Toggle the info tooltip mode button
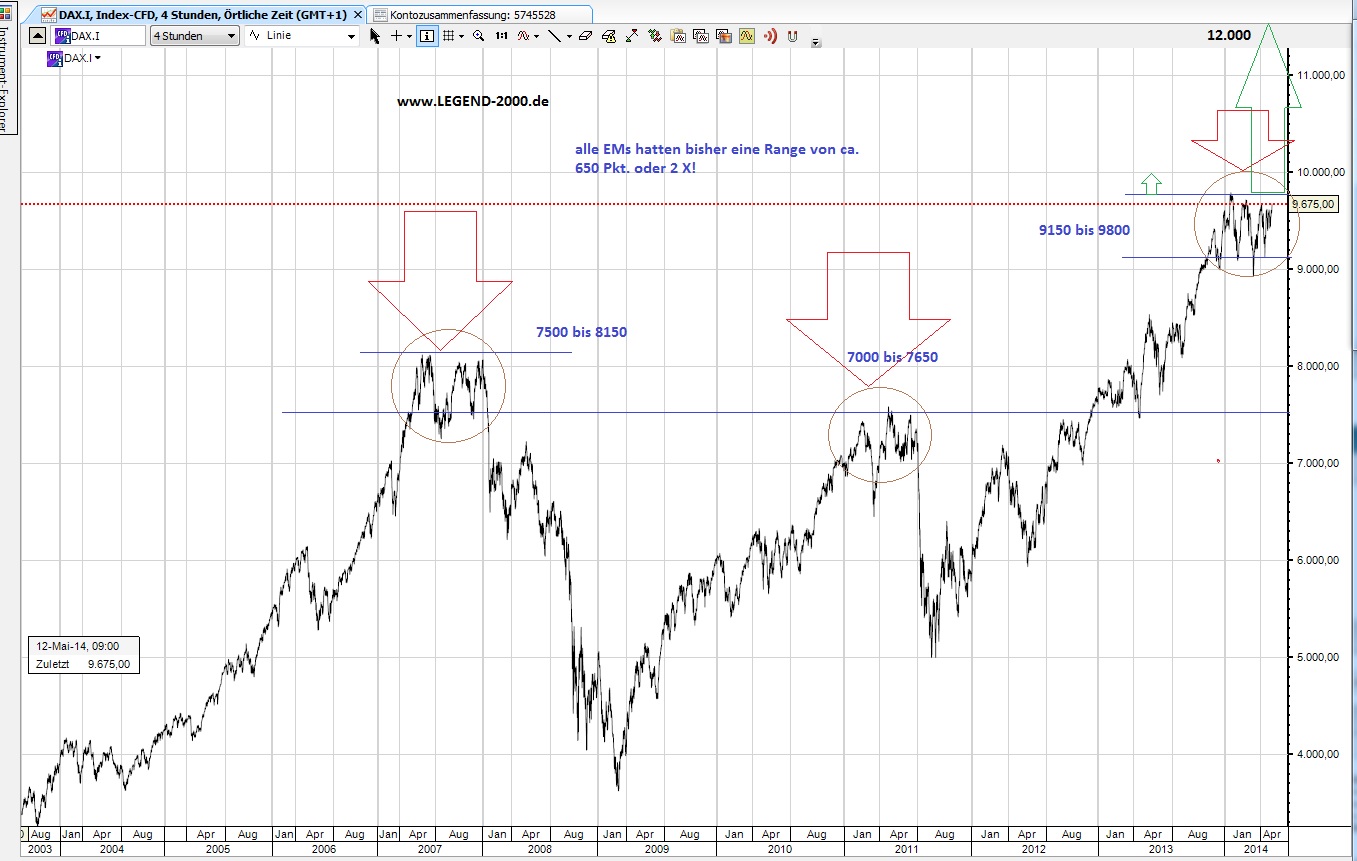This screenshot has width=1357, height=861. tap(426, 36)
